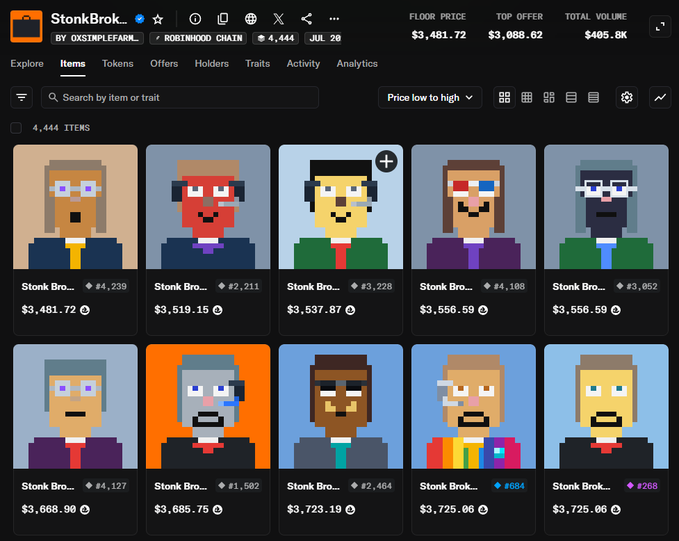Expand the stats panel with the expand icon

[x=660, y=26]
